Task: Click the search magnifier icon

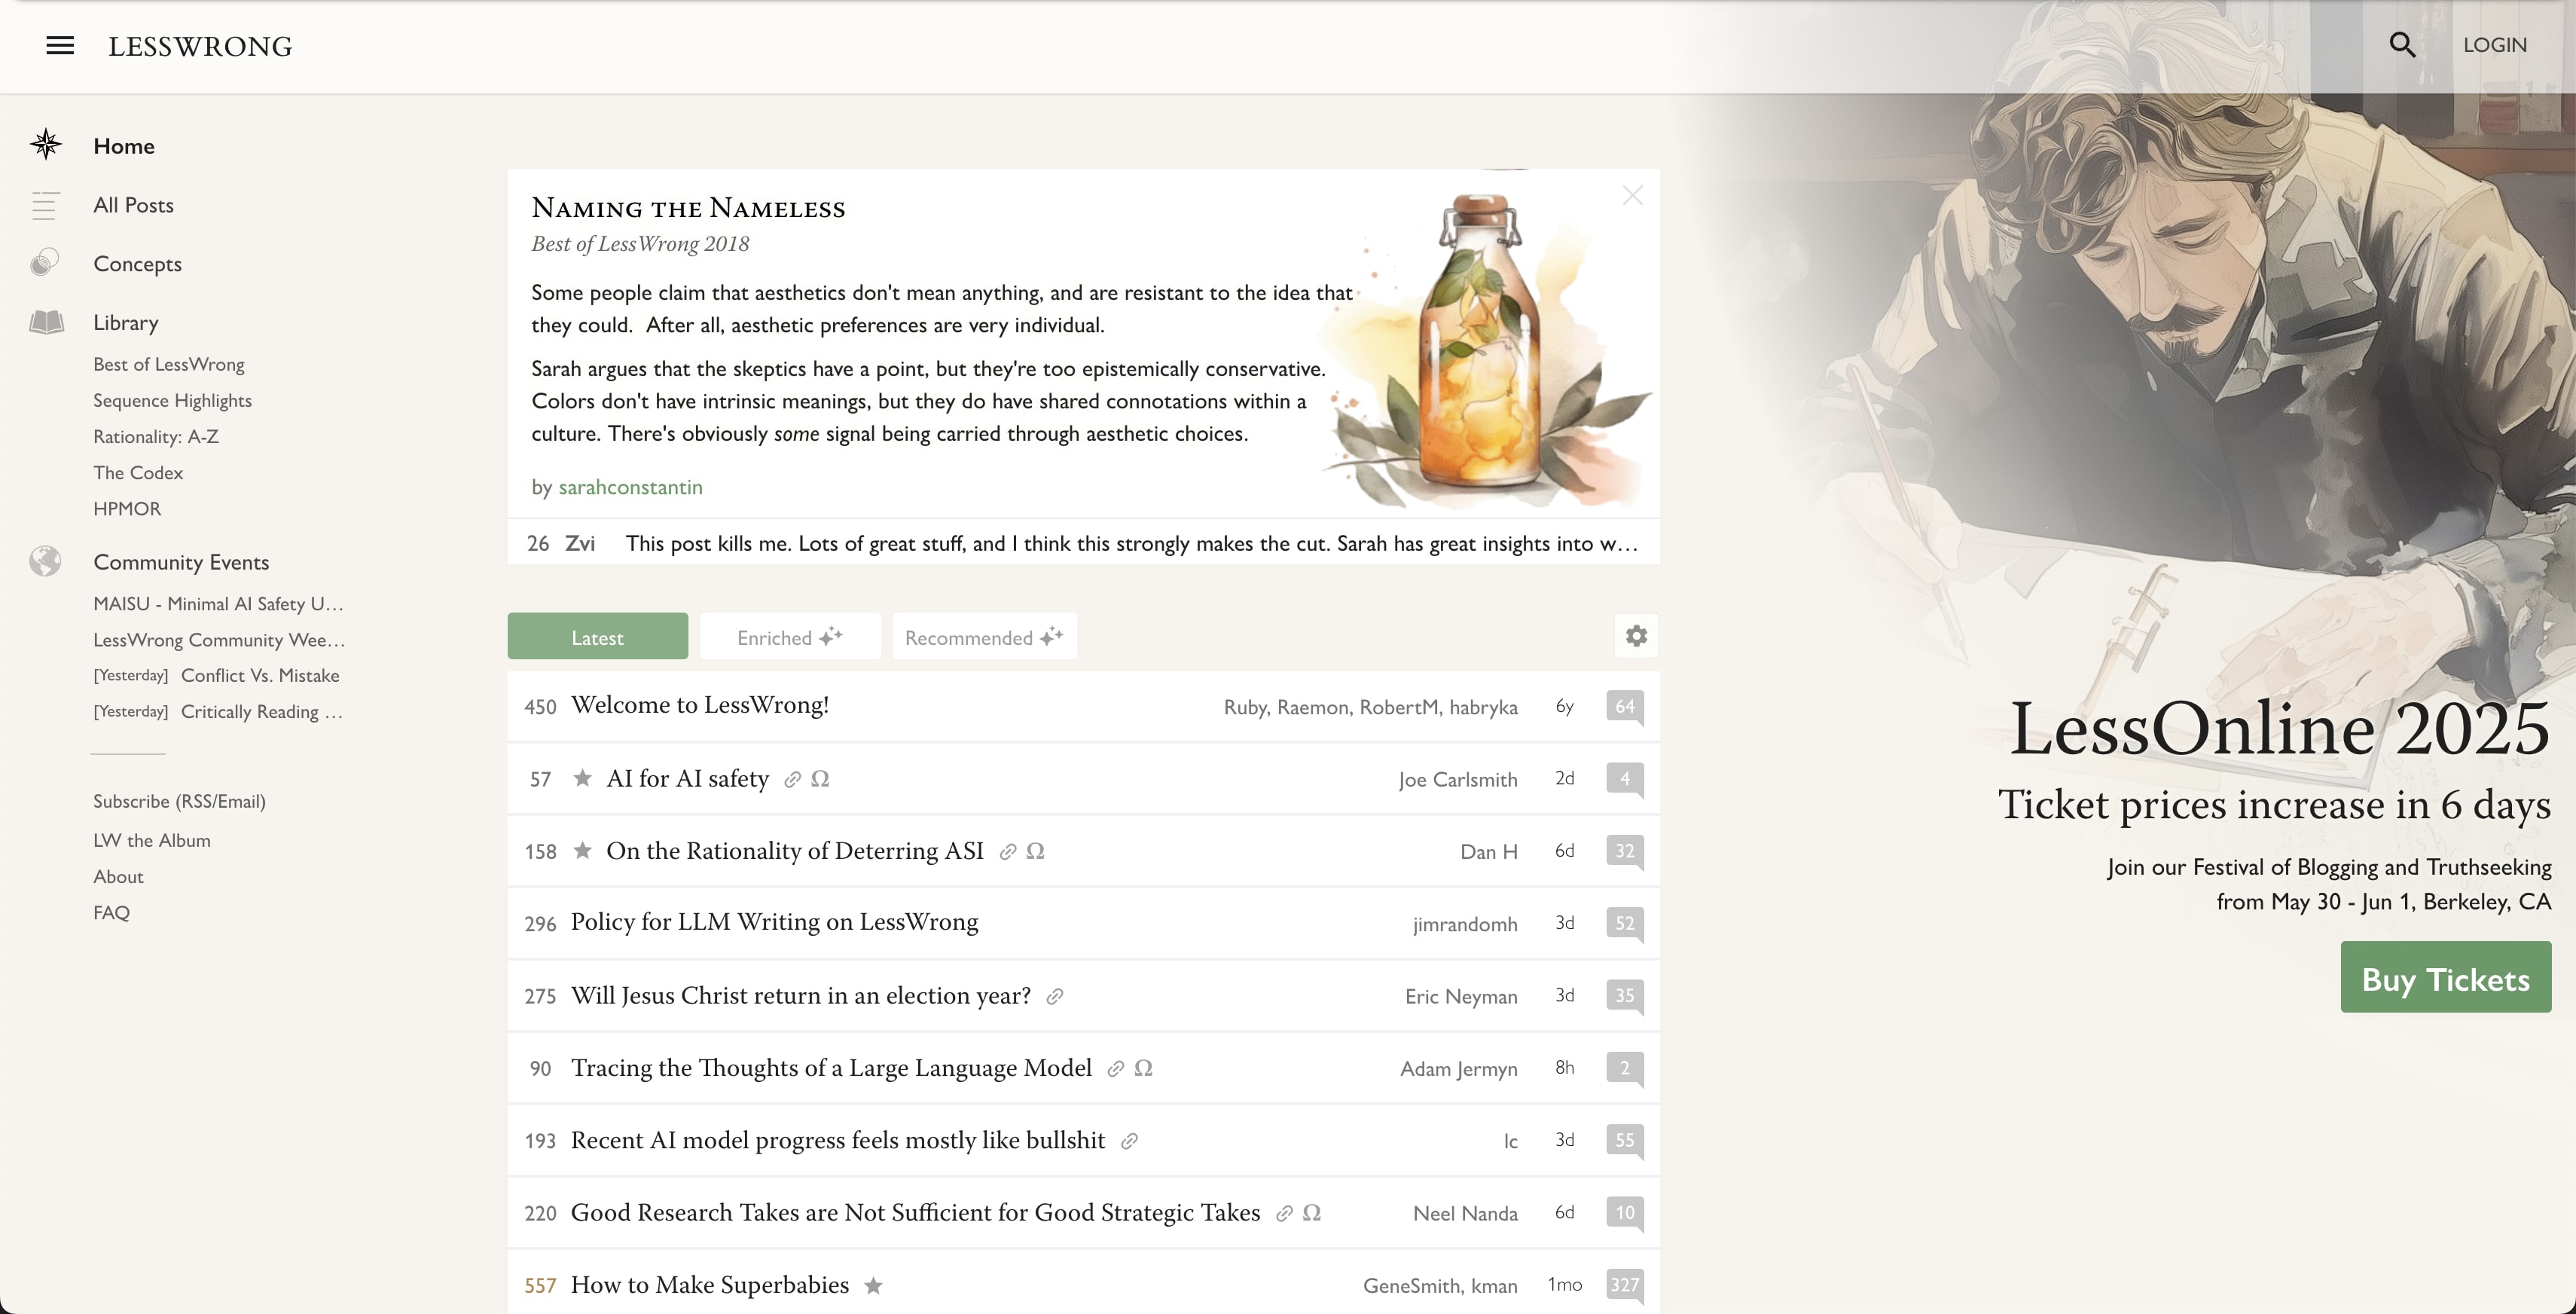Action: pyautogui.click(x=2402, y=45)
